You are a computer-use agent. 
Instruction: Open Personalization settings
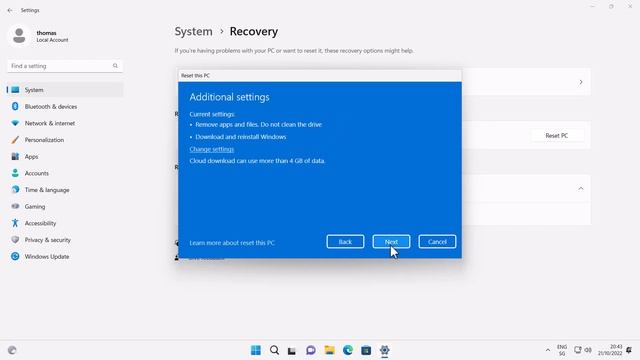click(64, 140)
